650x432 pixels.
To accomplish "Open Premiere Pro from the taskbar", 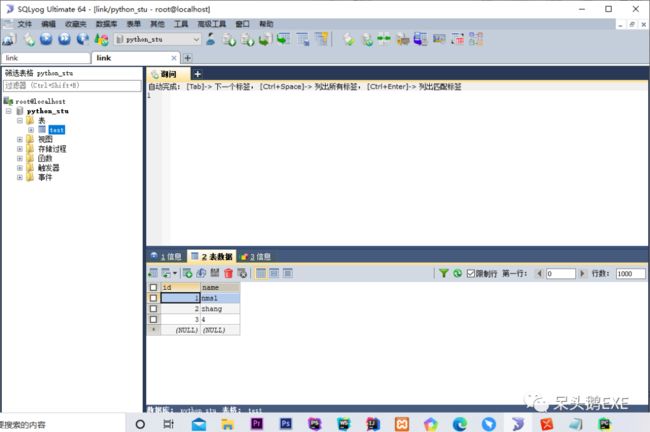I will (x=257, y=424).
